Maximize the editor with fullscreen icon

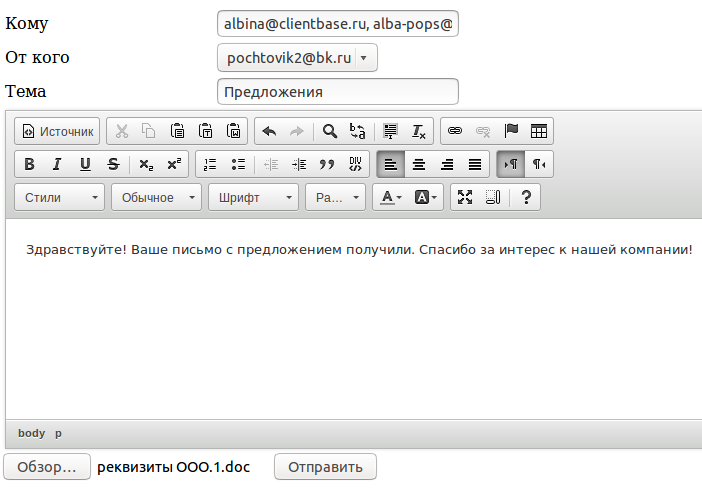(x=464, y=197)
